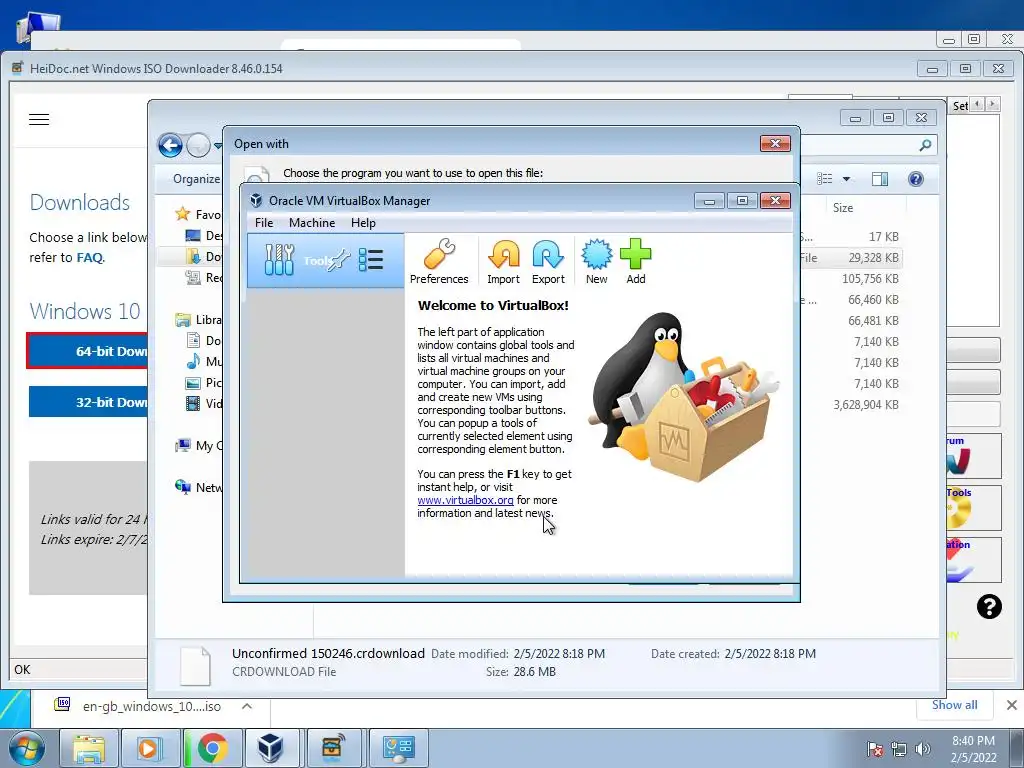The width and height of the screenshot is (1024, 768).
Task: Sort files by the Size column
Action: tap(843, 208)
